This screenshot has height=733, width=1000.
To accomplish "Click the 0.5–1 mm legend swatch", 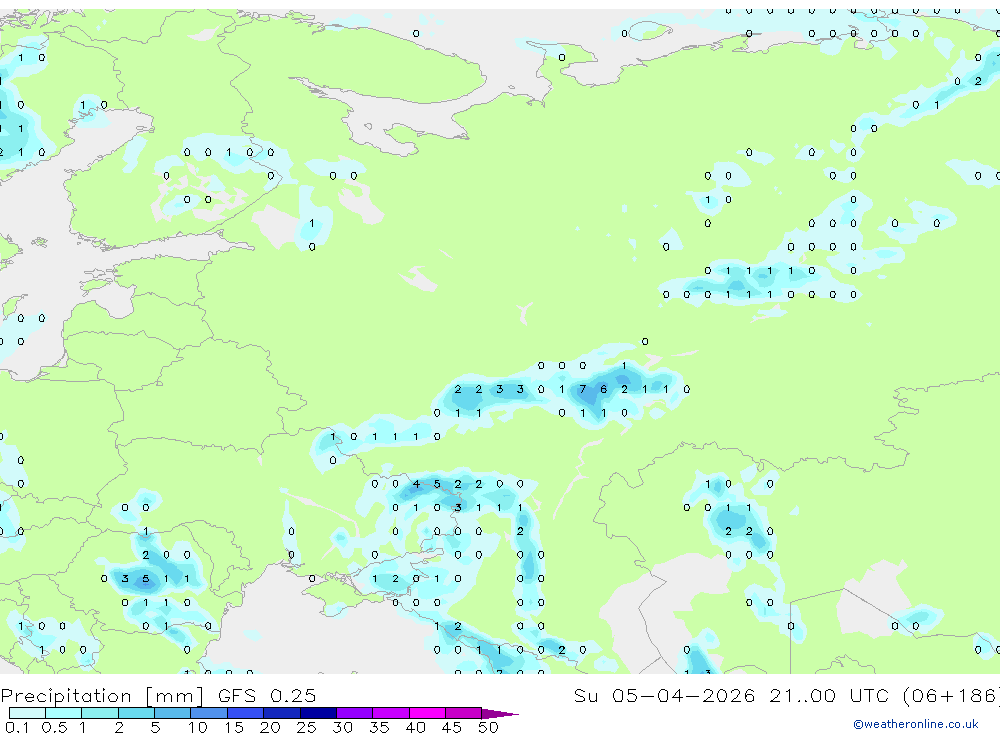I will (64, 713).
